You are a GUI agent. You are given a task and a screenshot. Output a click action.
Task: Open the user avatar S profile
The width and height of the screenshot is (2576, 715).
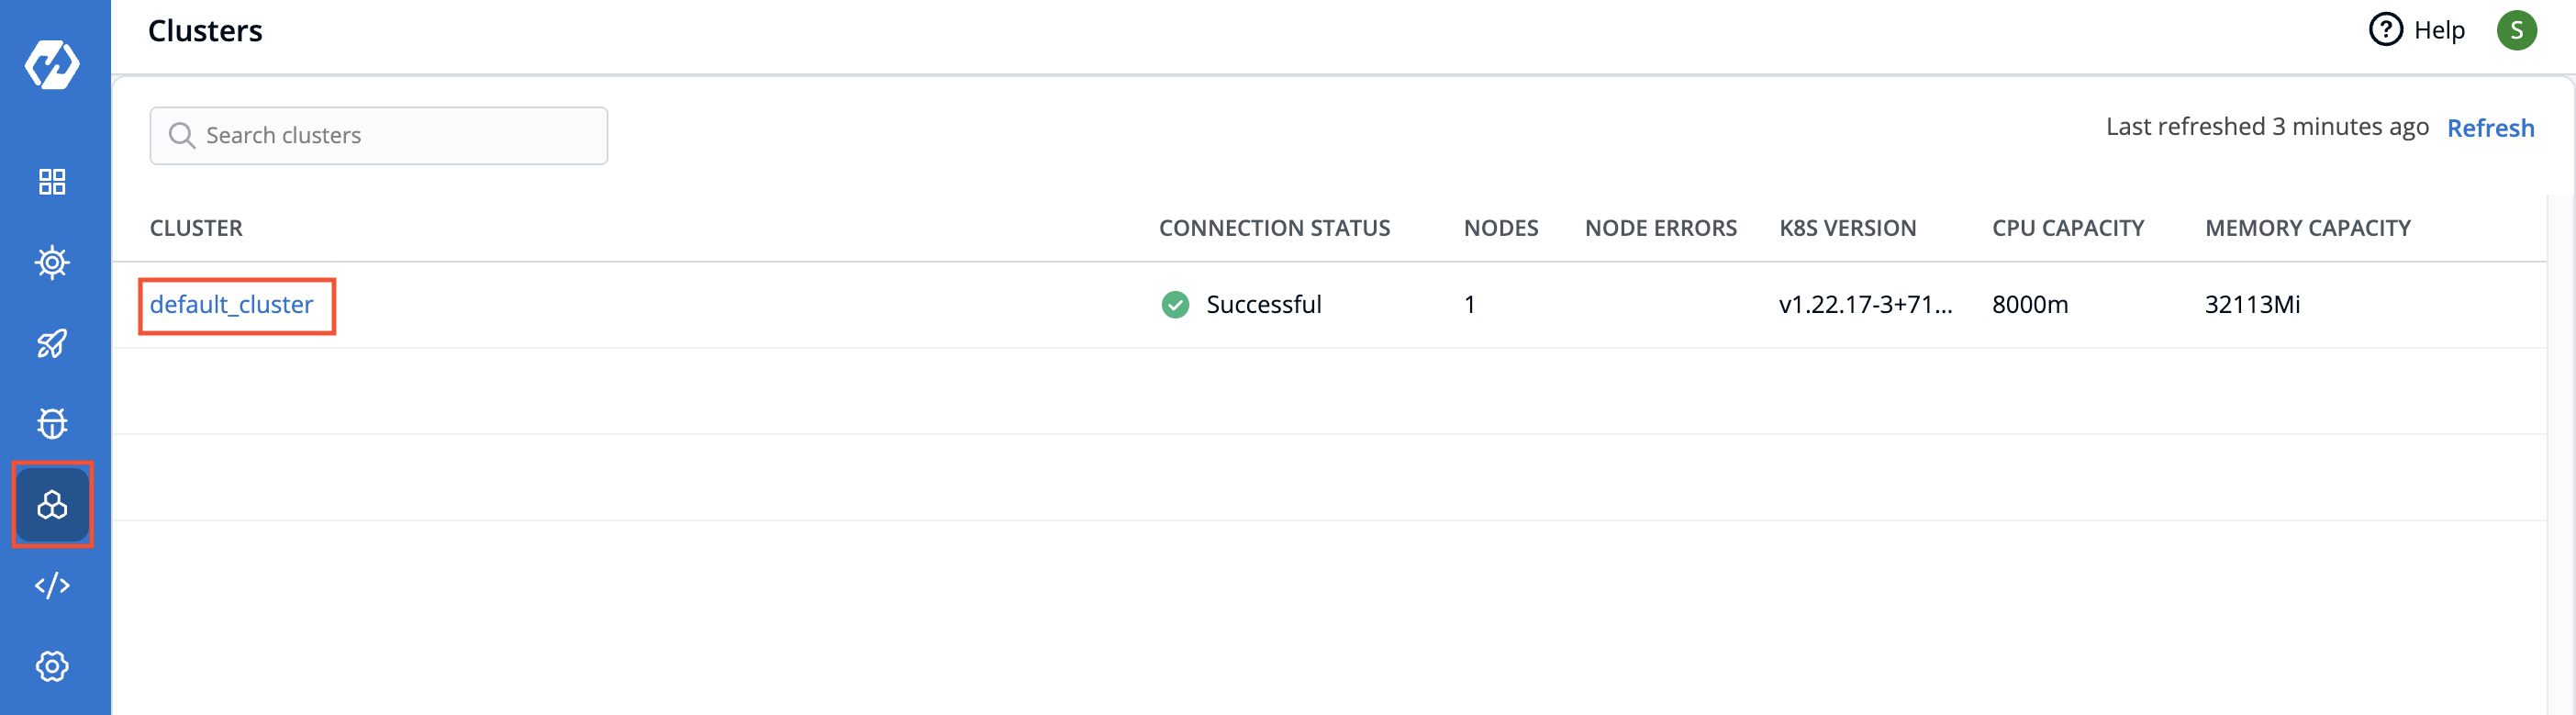point(2516,30)
